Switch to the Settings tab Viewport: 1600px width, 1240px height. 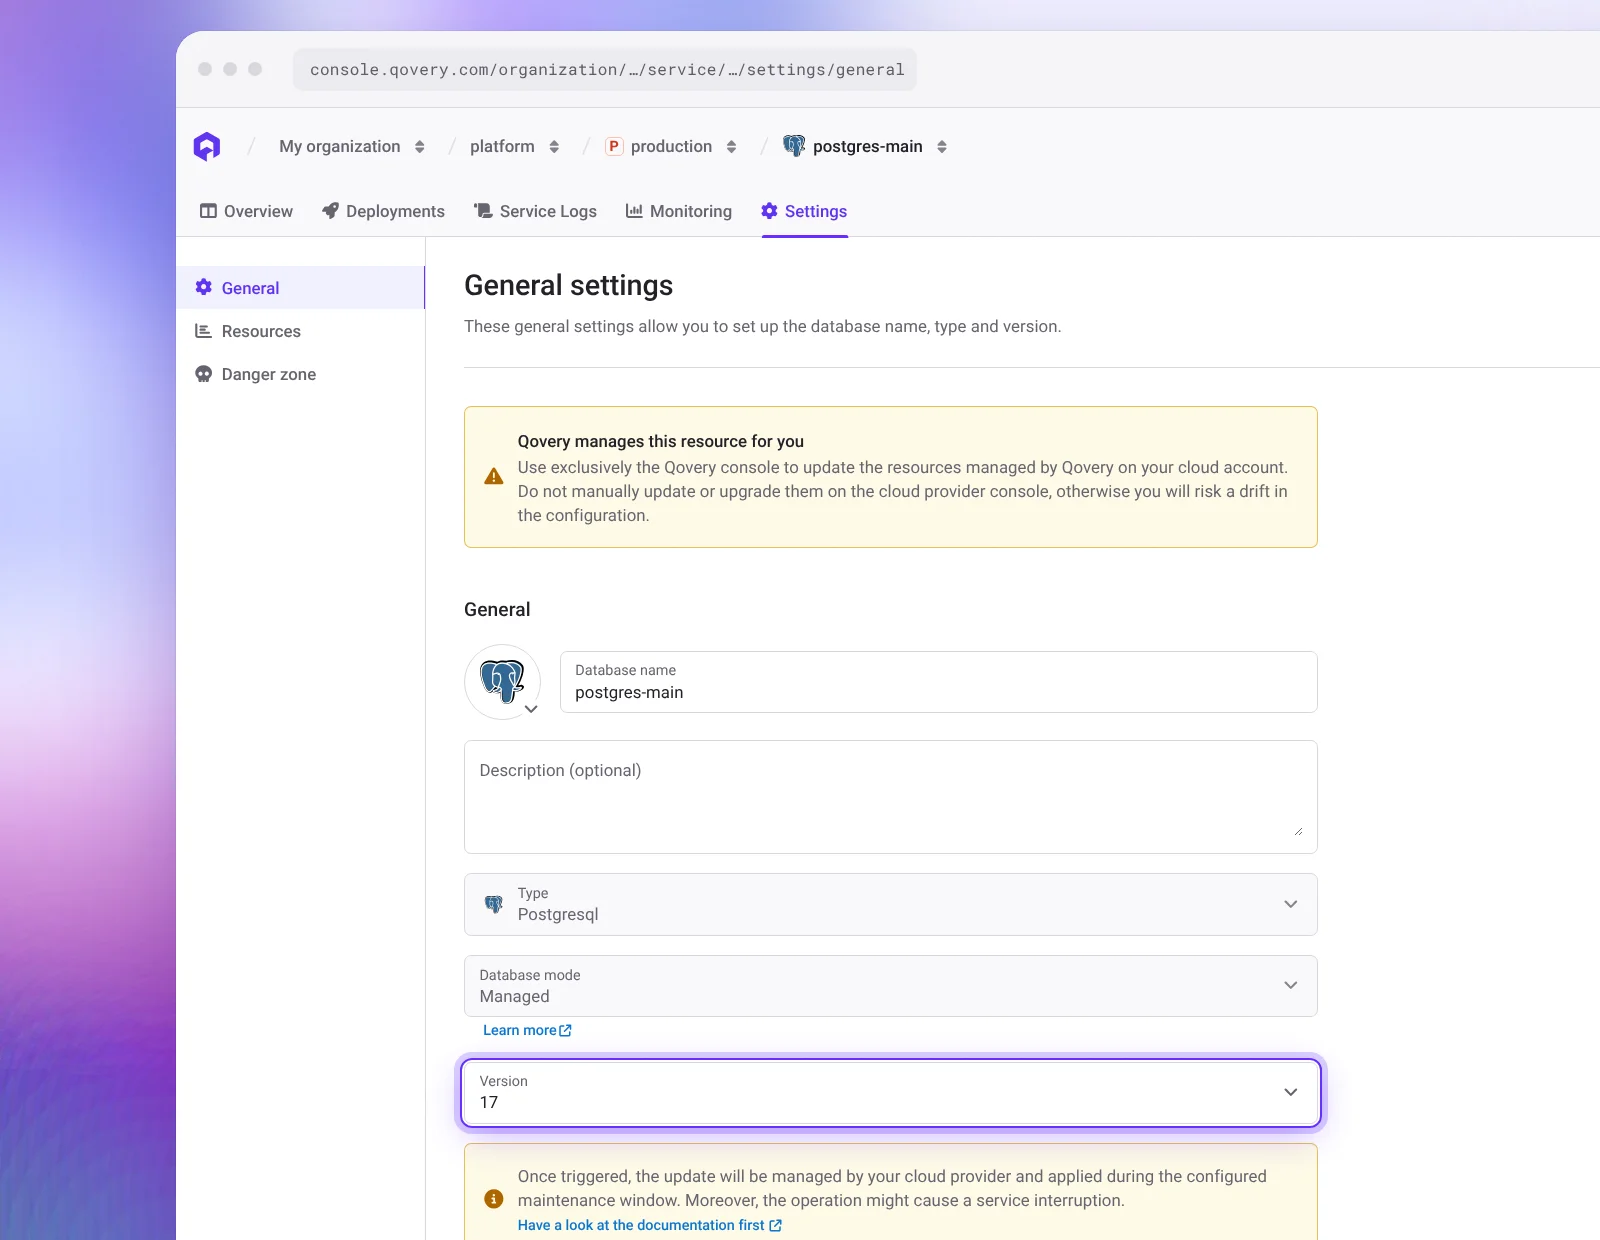tap(804, 211)
